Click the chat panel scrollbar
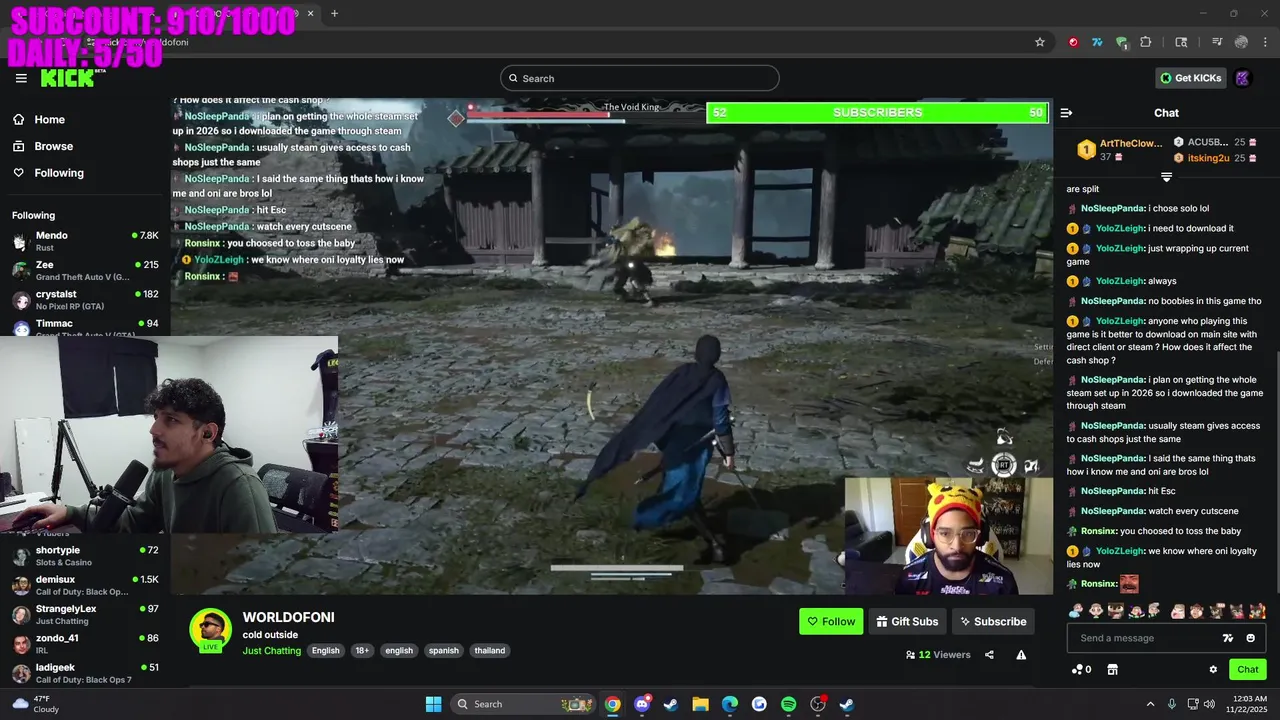The width and height of the screenshot is (1280, 720). [1276, 470]
